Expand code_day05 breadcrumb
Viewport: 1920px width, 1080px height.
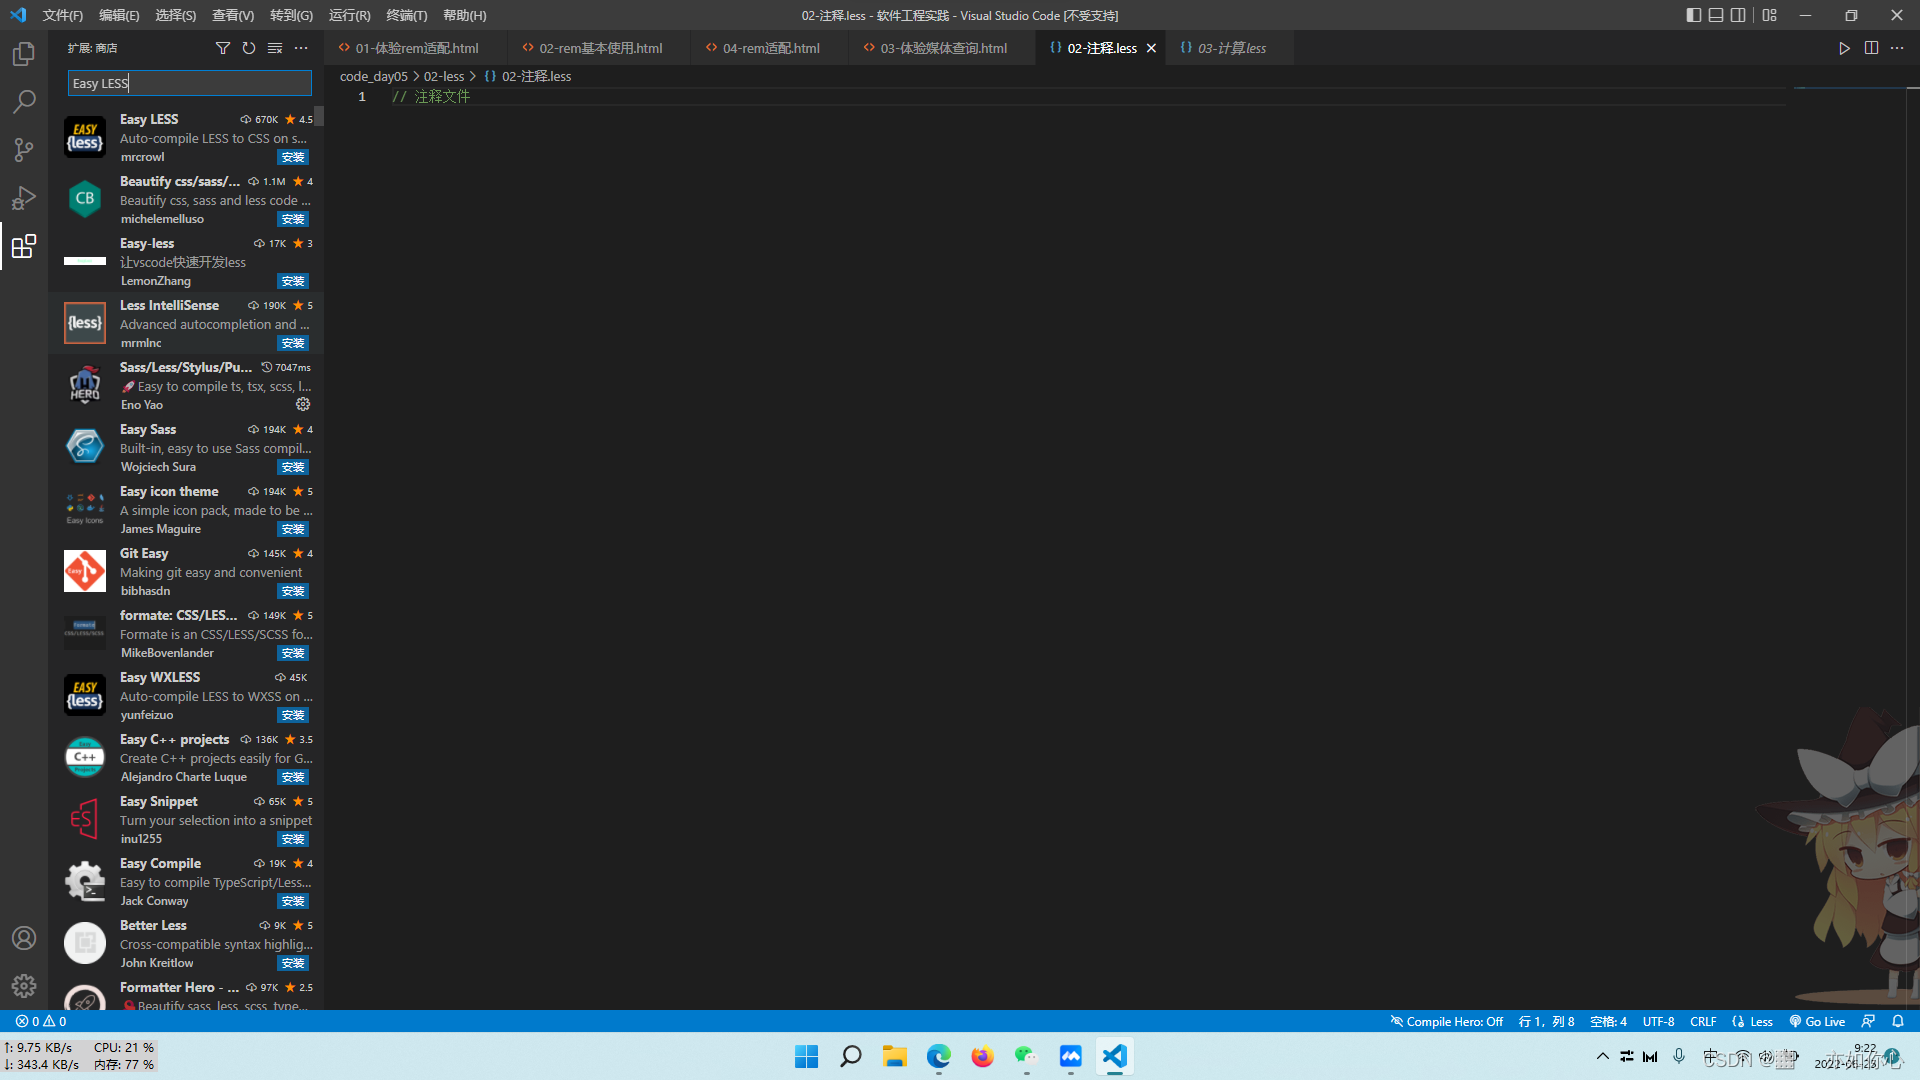pyautogui.click(x=374, y=76)
